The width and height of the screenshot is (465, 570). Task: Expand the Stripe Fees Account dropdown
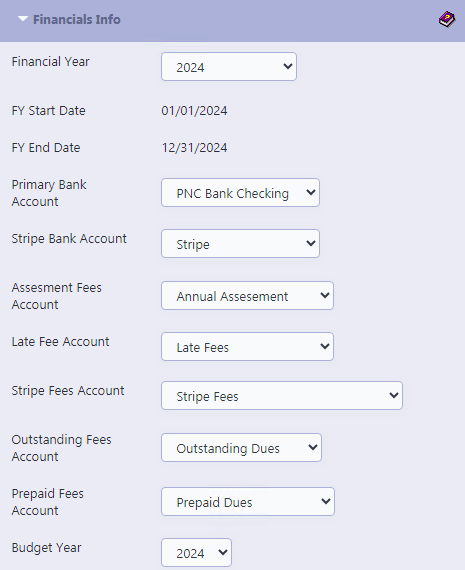282,396
